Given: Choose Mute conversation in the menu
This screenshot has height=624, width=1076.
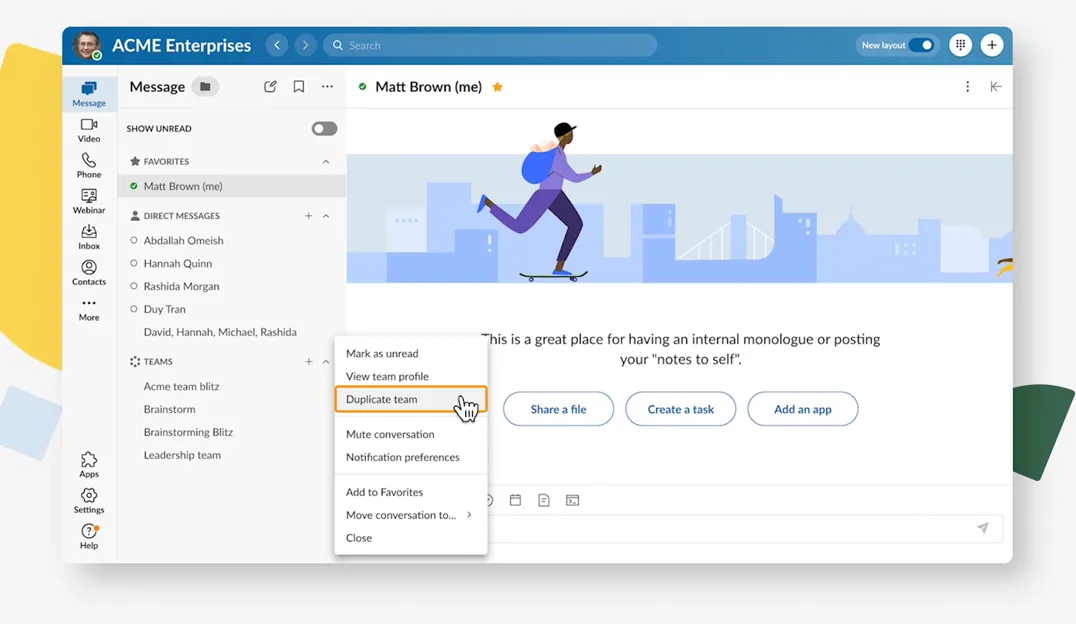Looking at the screenshot, I should (390, 434).
